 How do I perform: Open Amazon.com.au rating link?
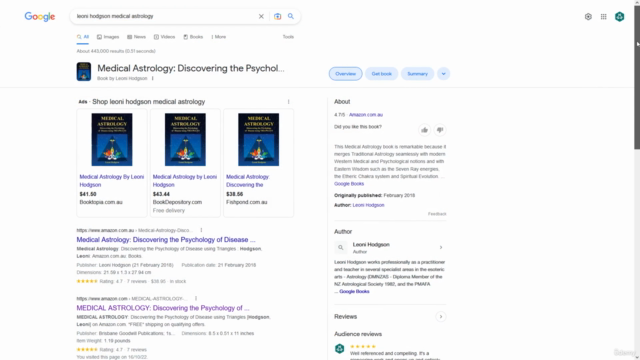[366, 115]
